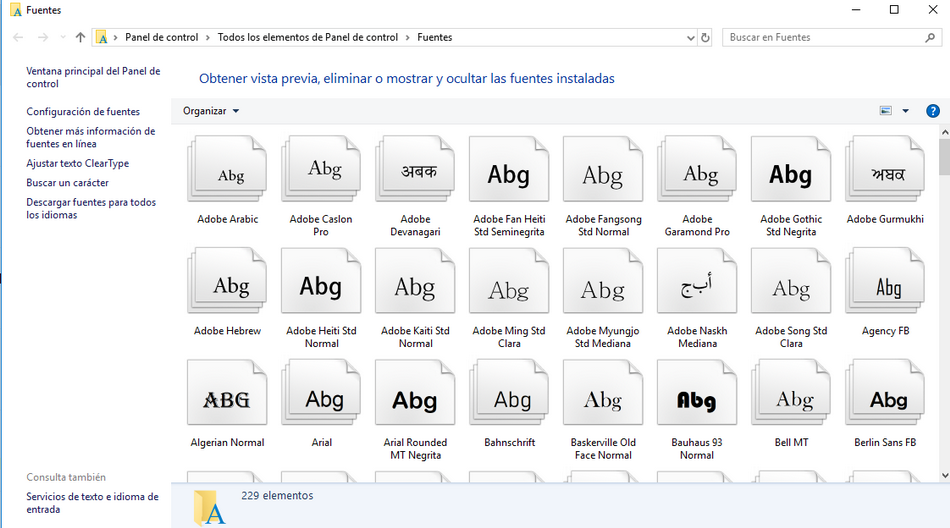
Task: Click the refresh button beside address bar
Action: click(x=705, y=38)
